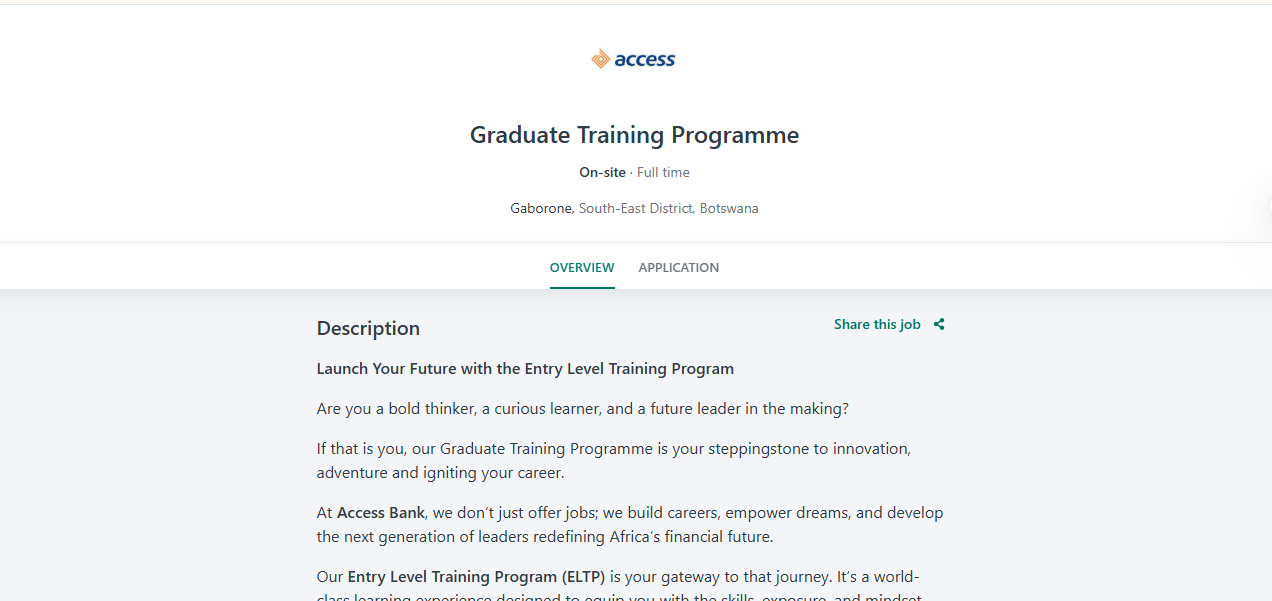This screenshot has height=601, width=1272.
Task: Click the "Share this job" link
Action: coord(877,324)
